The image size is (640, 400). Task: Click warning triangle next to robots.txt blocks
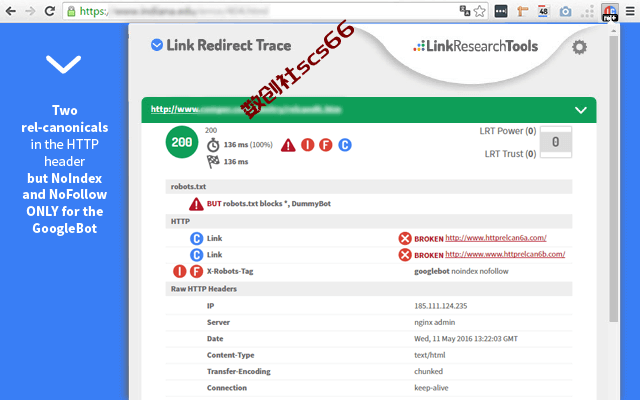[196, 204]
